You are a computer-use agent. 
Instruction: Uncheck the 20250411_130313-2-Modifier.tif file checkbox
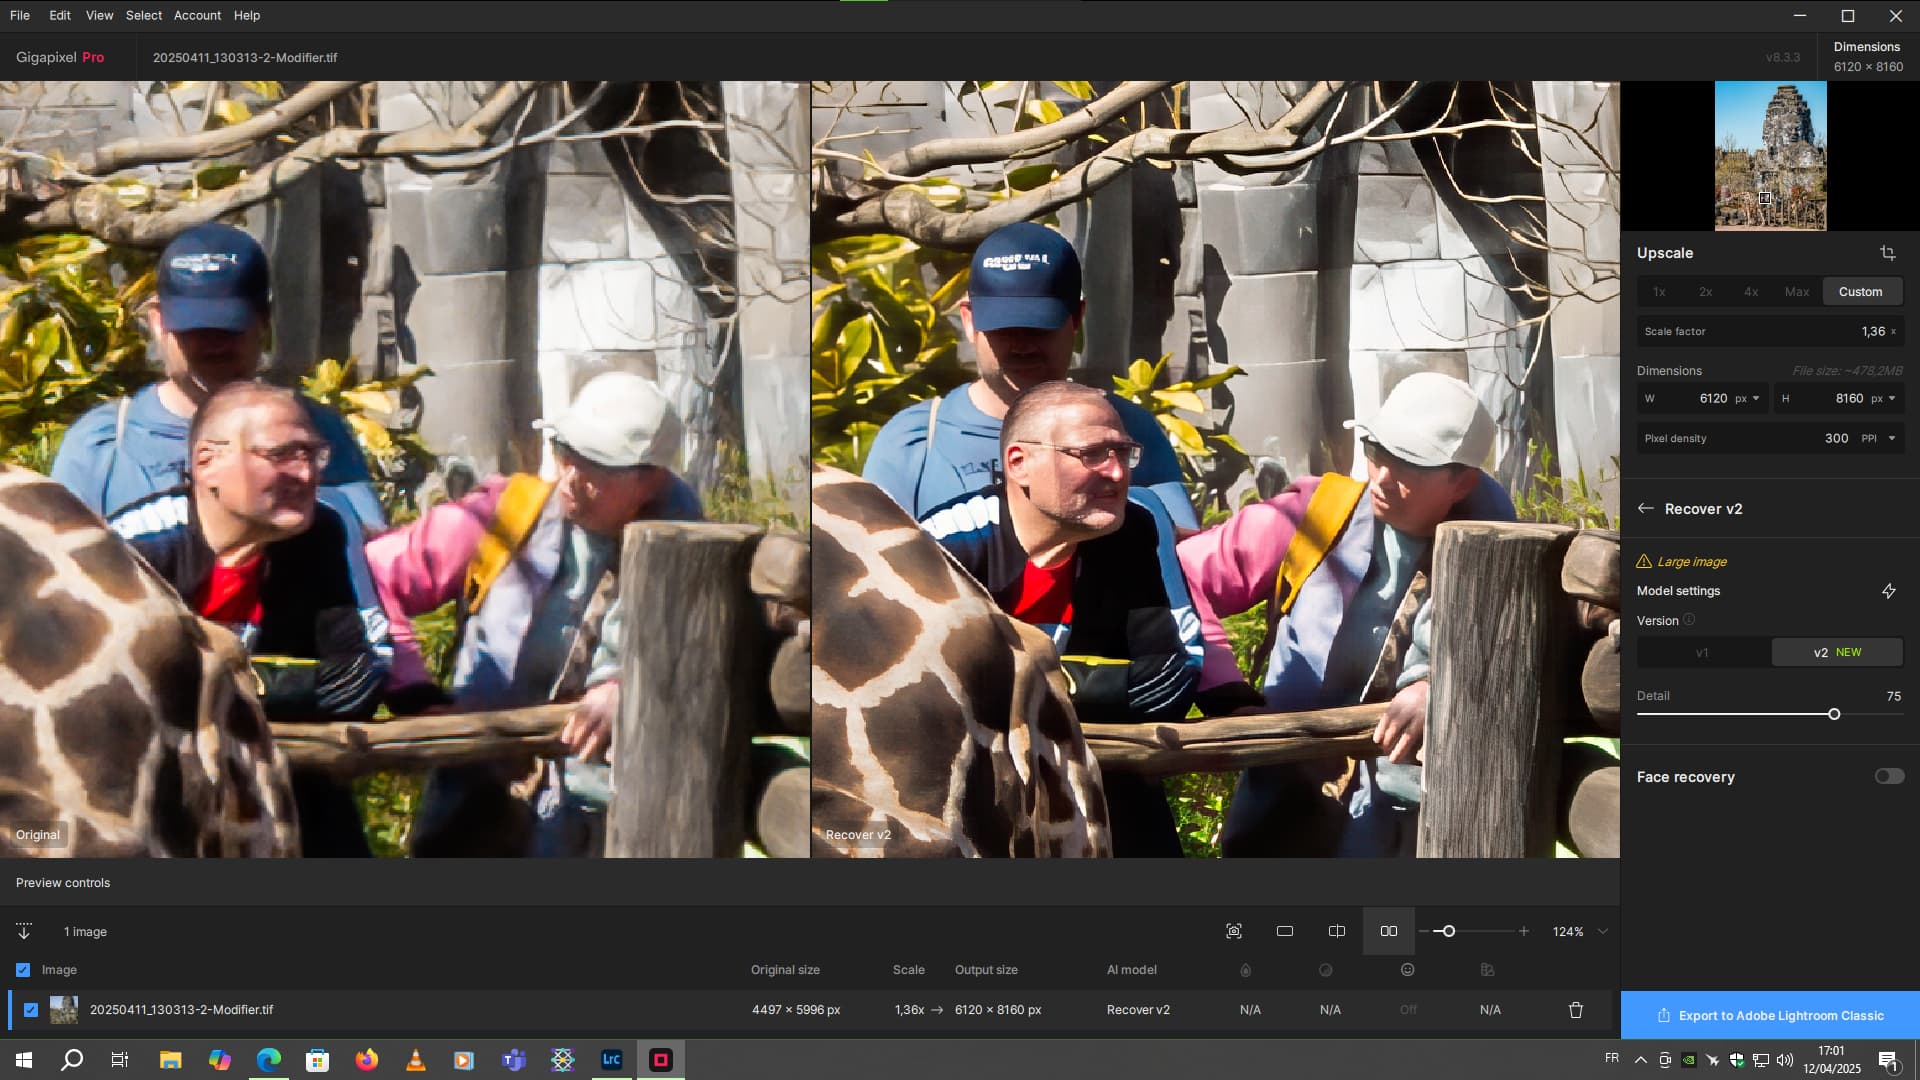coord(31,1010)
